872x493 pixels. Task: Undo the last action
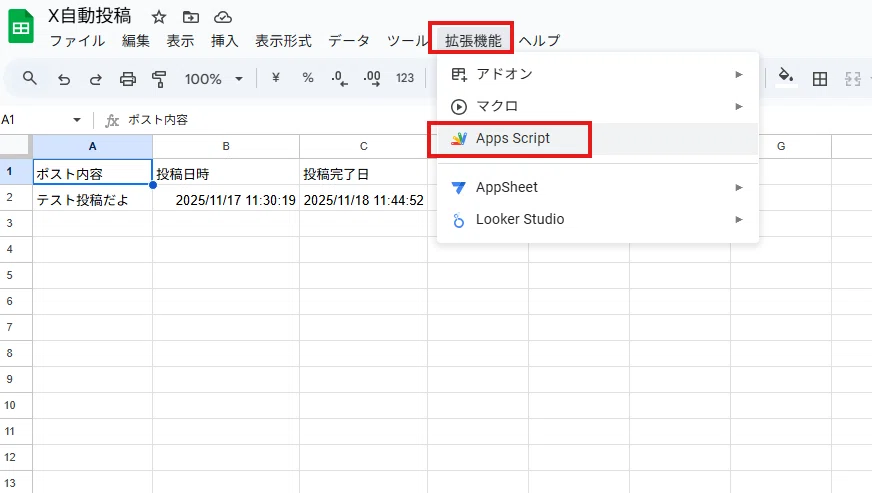coord(64,79)
